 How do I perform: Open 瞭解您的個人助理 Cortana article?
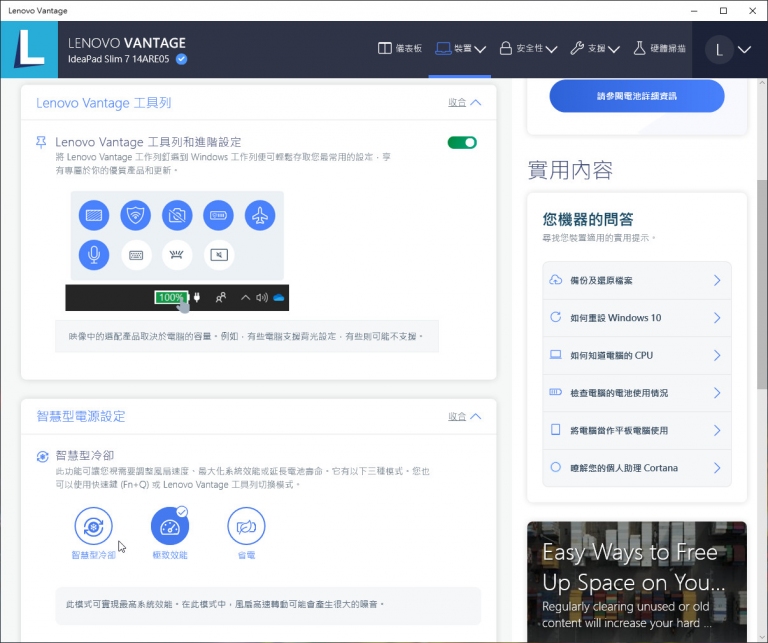tap(637, 468)
